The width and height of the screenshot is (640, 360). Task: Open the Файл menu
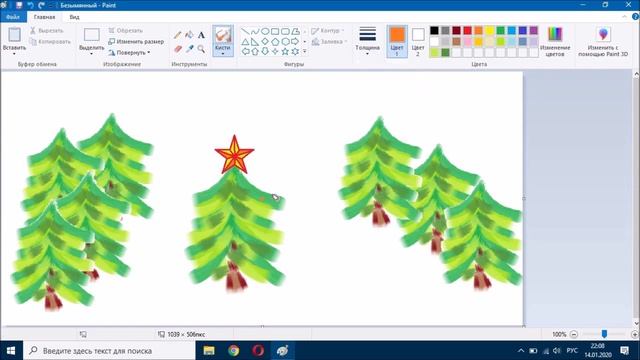coord(13,17)
